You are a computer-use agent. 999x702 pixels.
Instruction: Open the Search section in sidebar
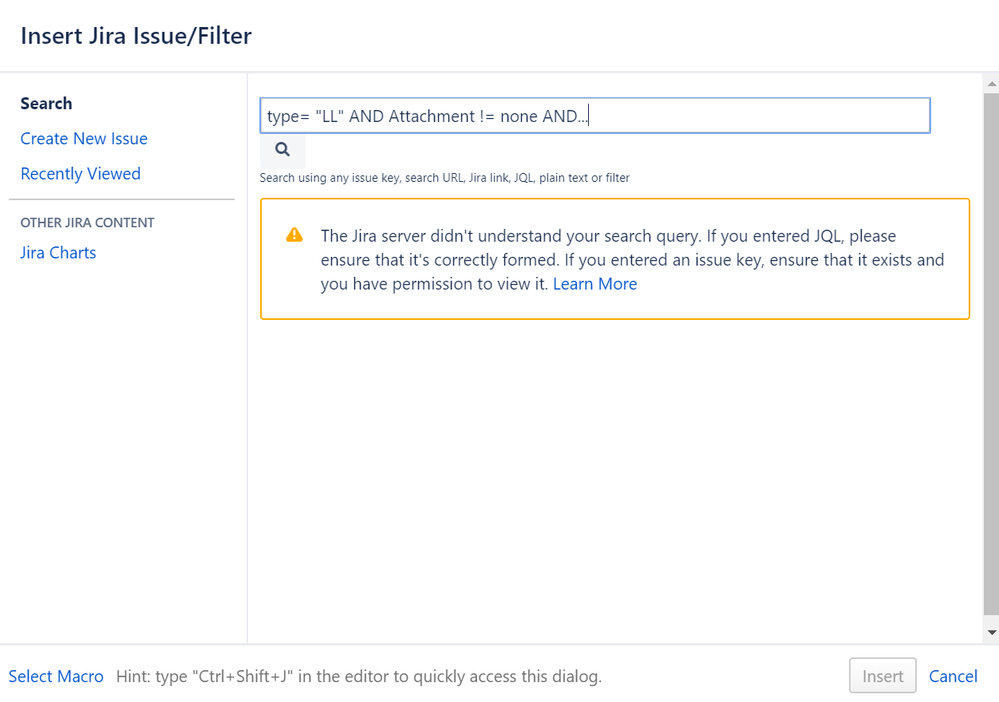click(46, 103)
